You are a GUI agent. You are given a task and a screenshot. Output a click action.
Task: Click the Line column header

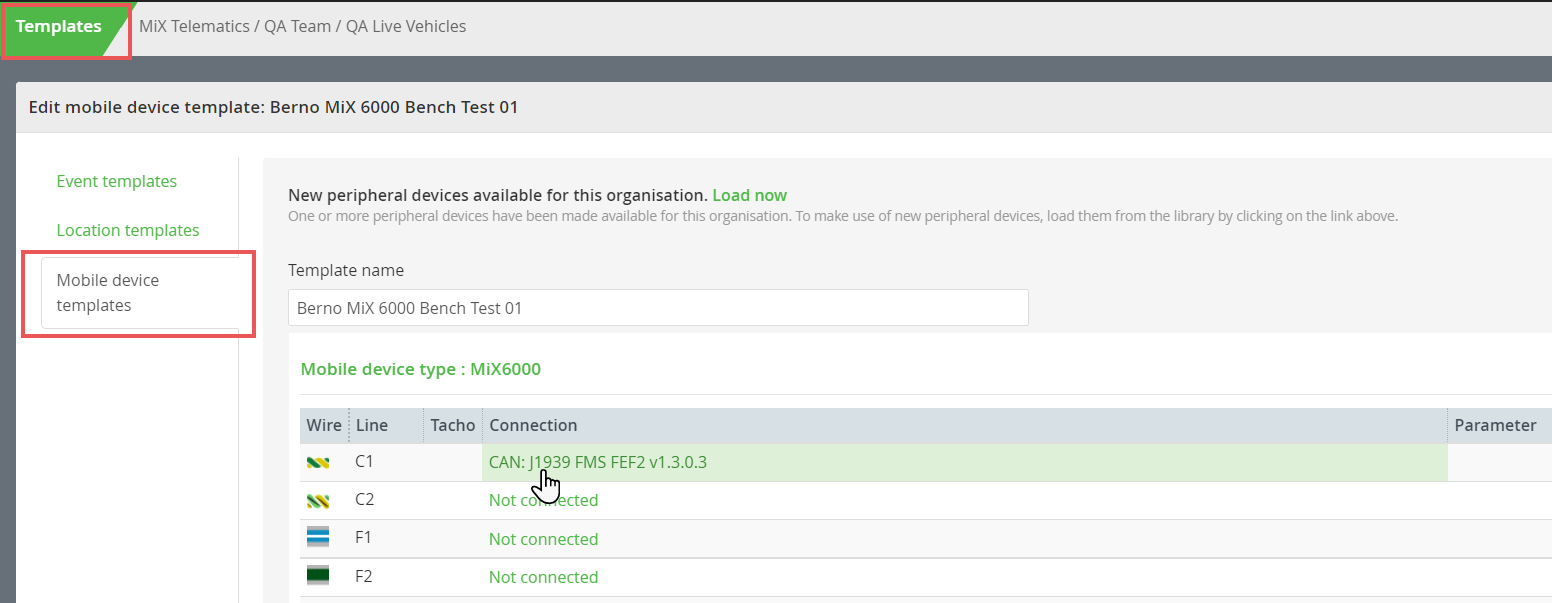pyautogui.click(x=386, y=425)
